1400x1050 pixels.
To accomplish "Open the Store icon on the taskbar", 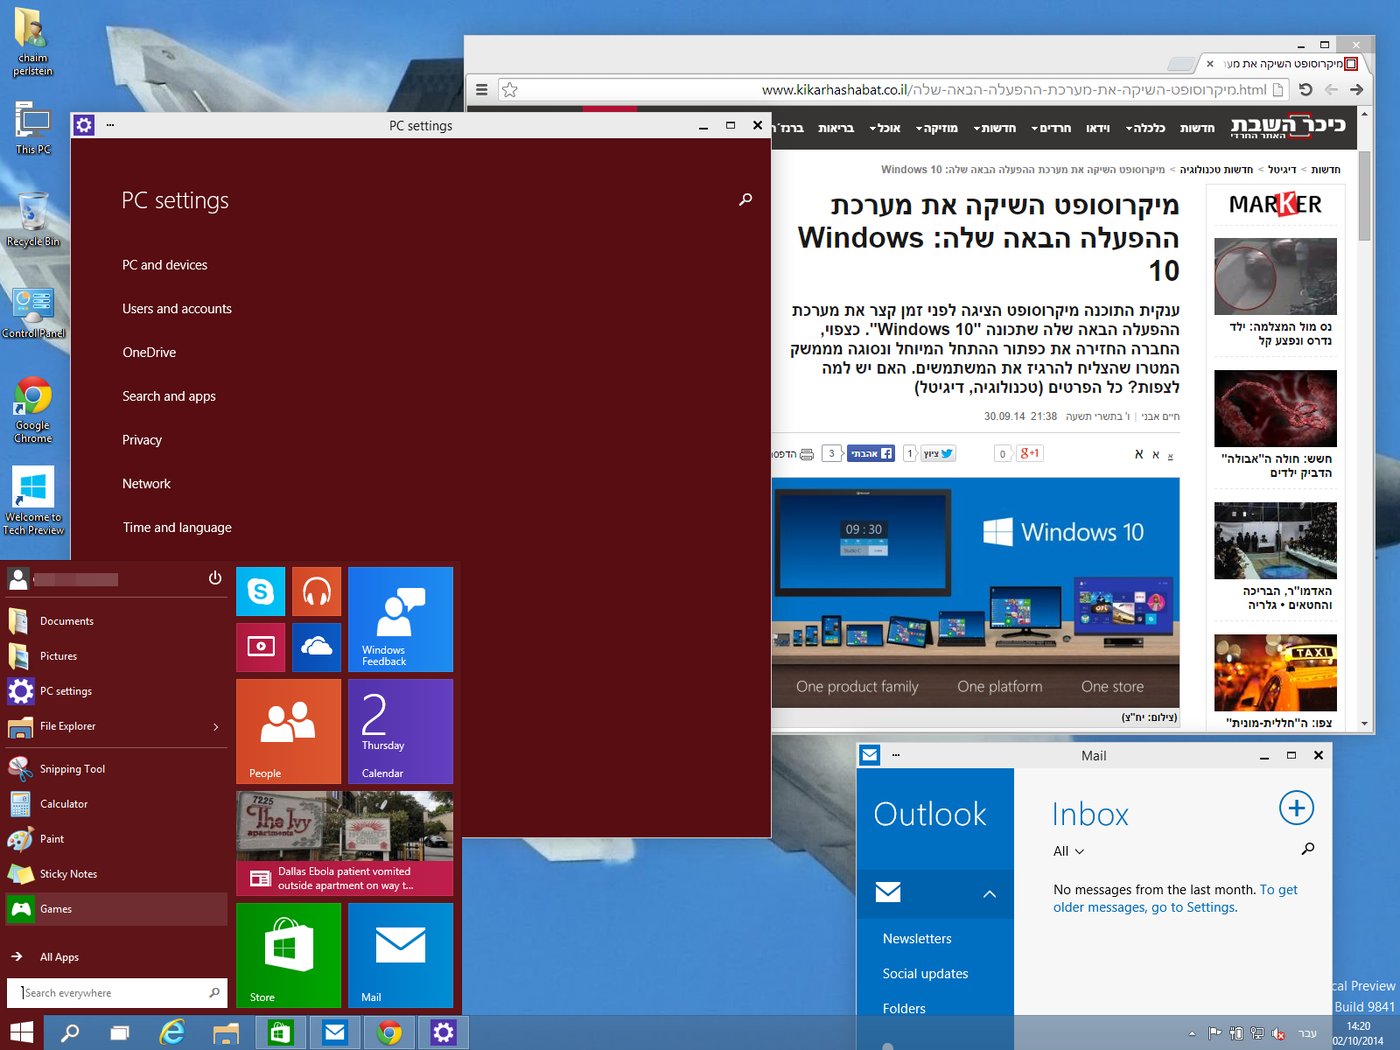I will coord(280,1033).
